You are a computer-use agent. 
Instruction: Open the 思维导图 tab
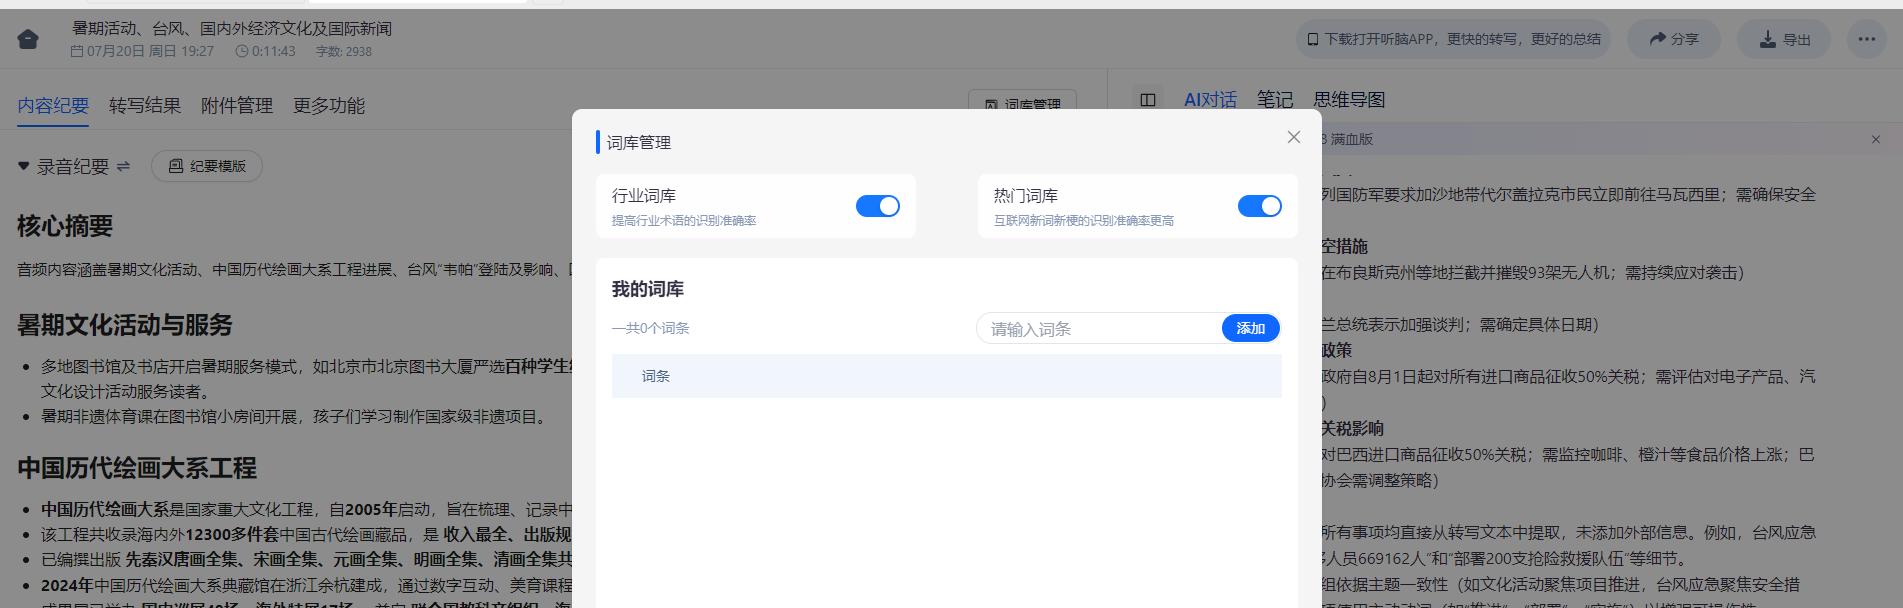pos(1349,100)
